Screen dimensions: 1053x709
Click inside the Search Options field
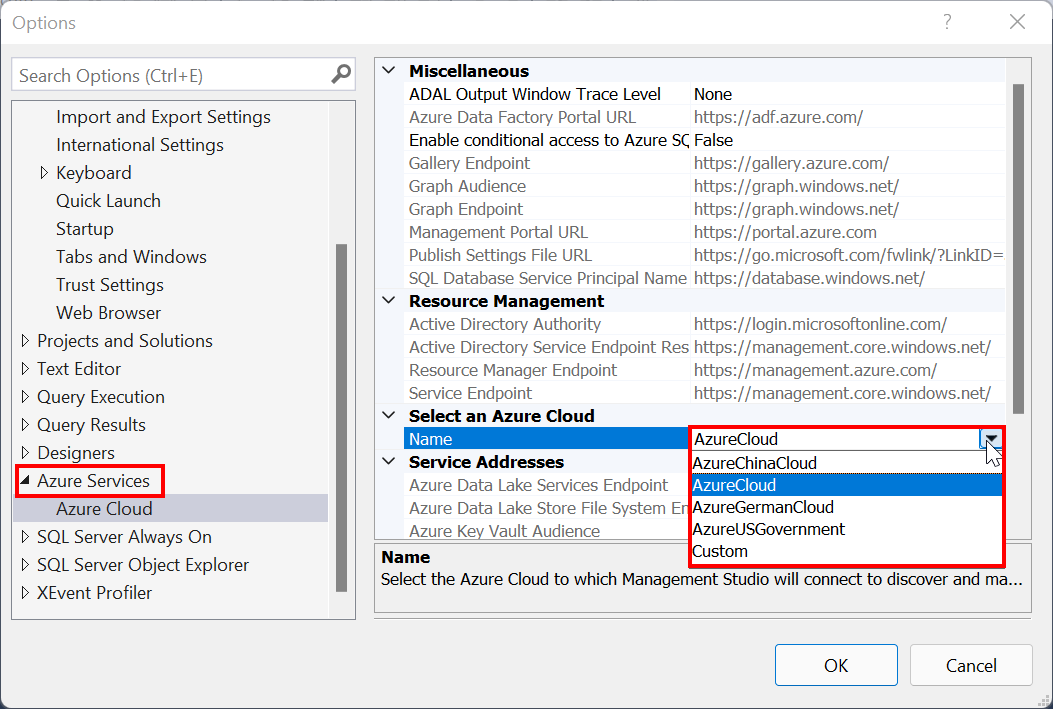tap(160, 74)
